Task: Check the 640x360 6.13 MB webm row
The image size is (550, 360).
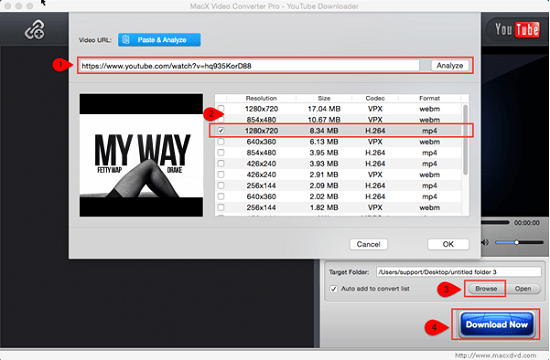Action: click(221, 142)
